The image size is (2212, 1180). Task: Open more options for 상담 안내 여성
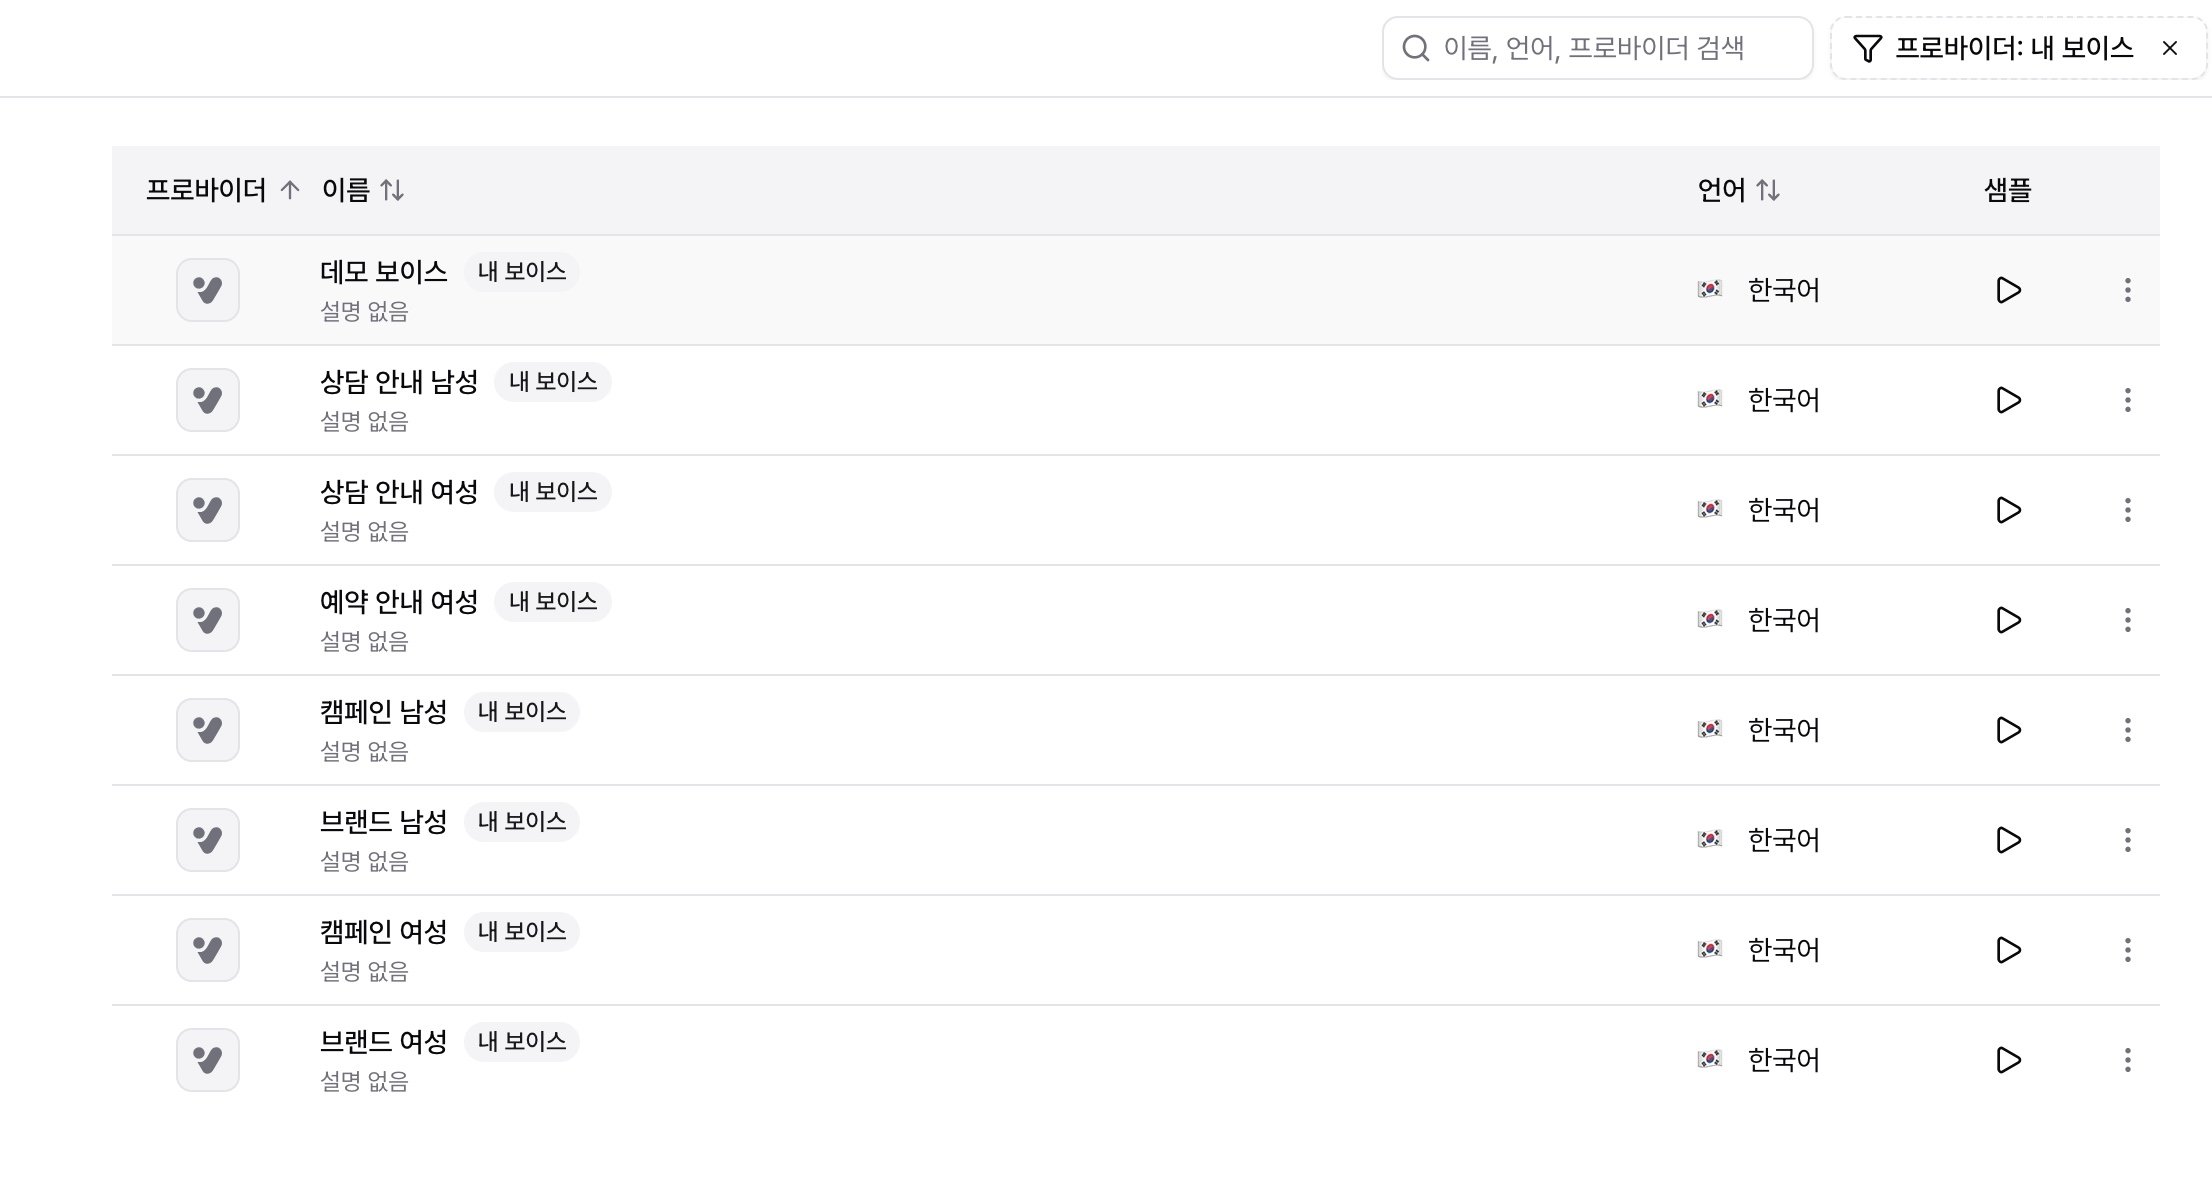[2128, 510]
